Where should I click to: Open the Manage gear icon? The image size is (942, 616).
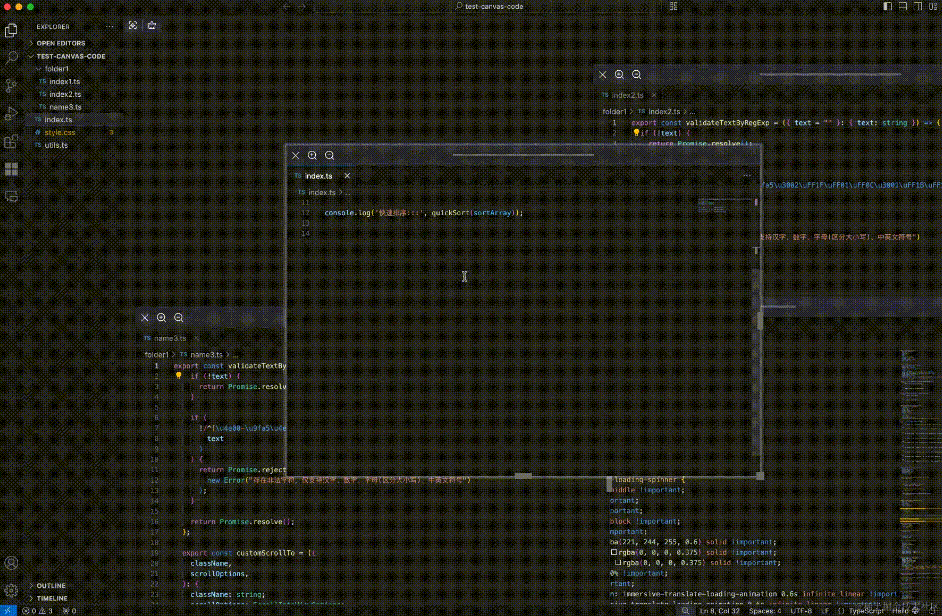click(x=11, y=590)
